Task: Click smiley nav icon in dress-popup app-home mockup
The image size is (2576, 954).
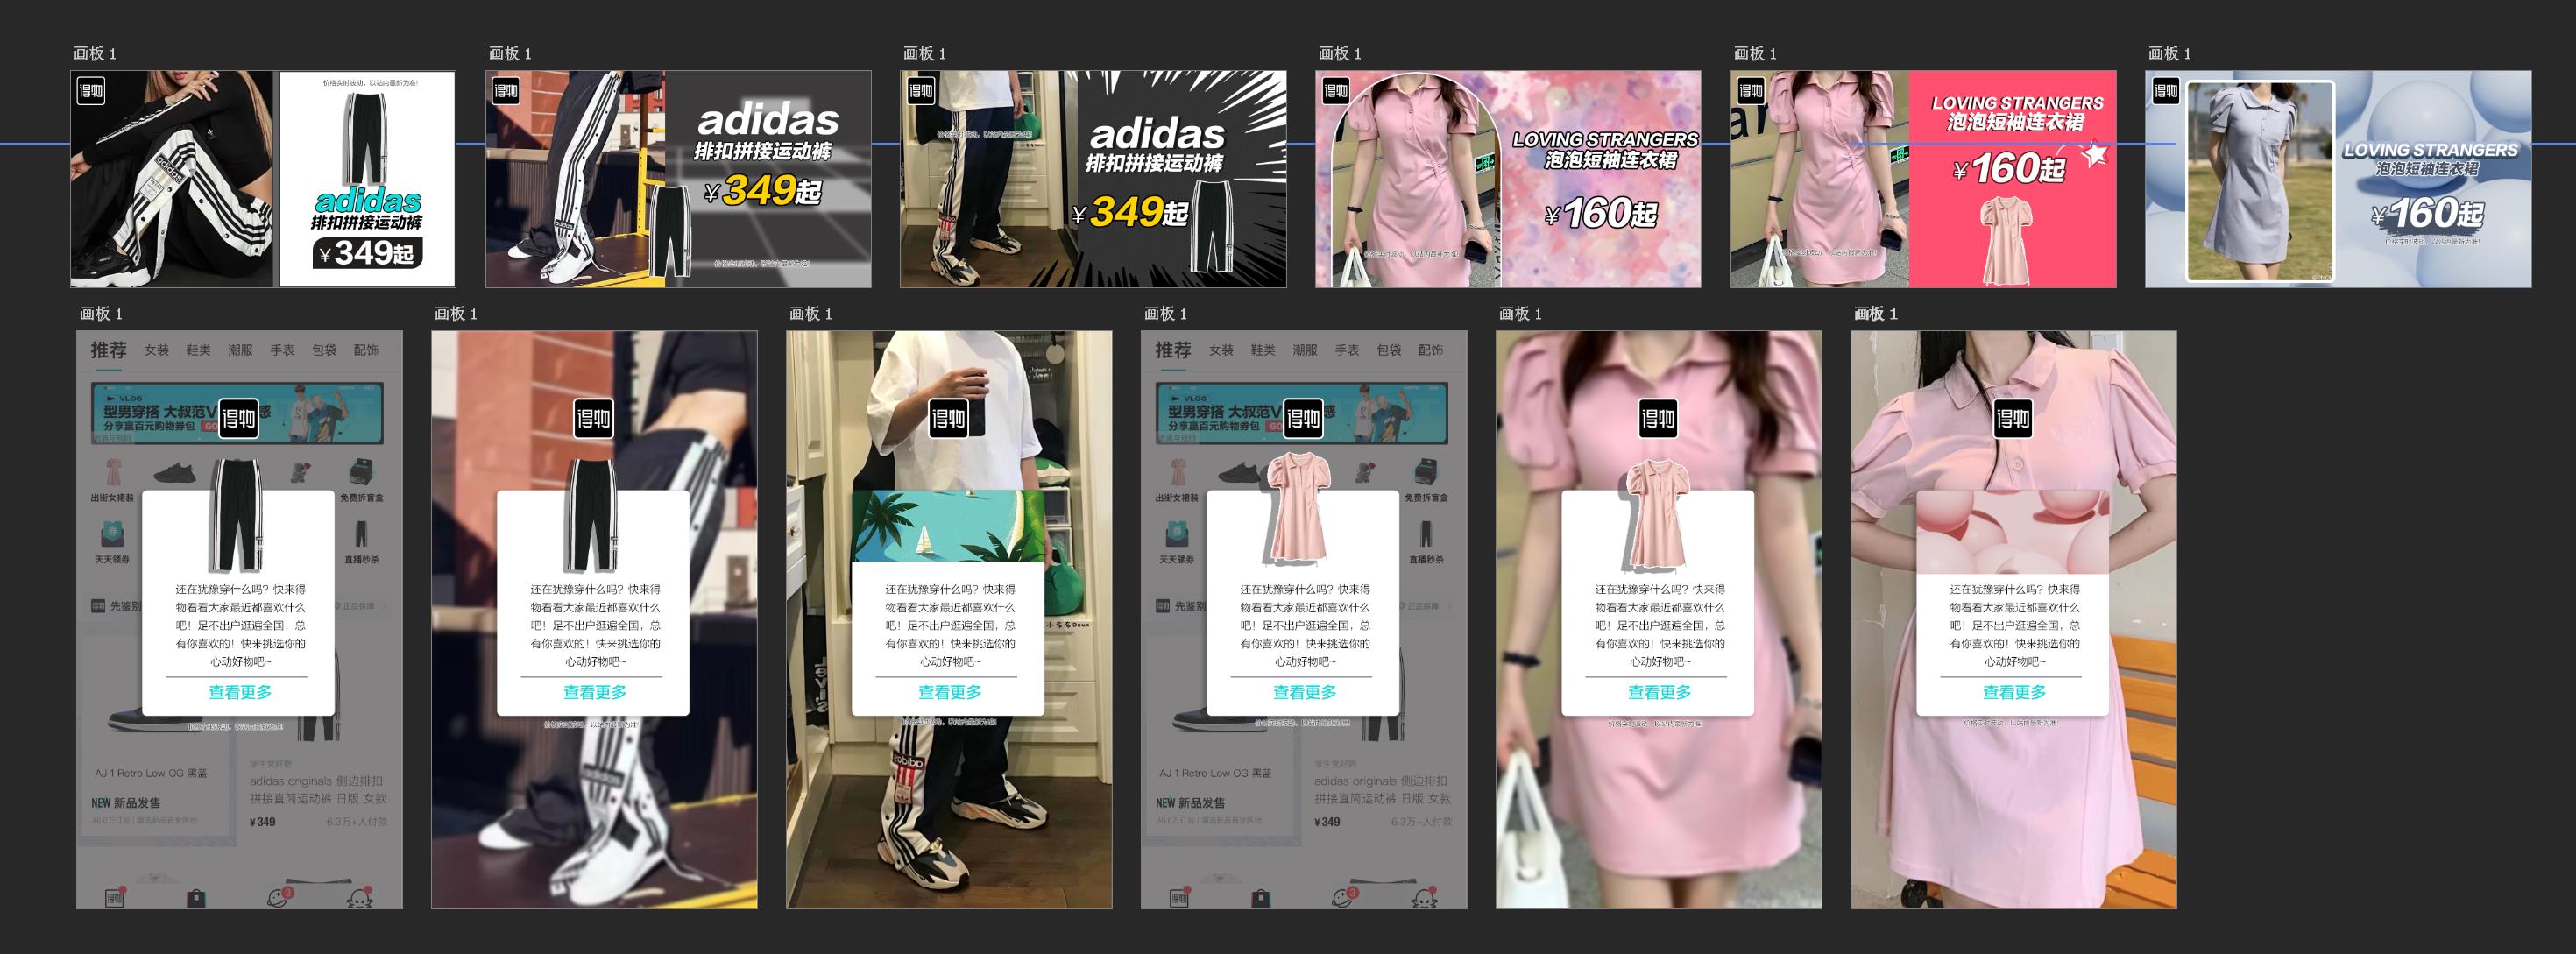Action: [1344, 897]
